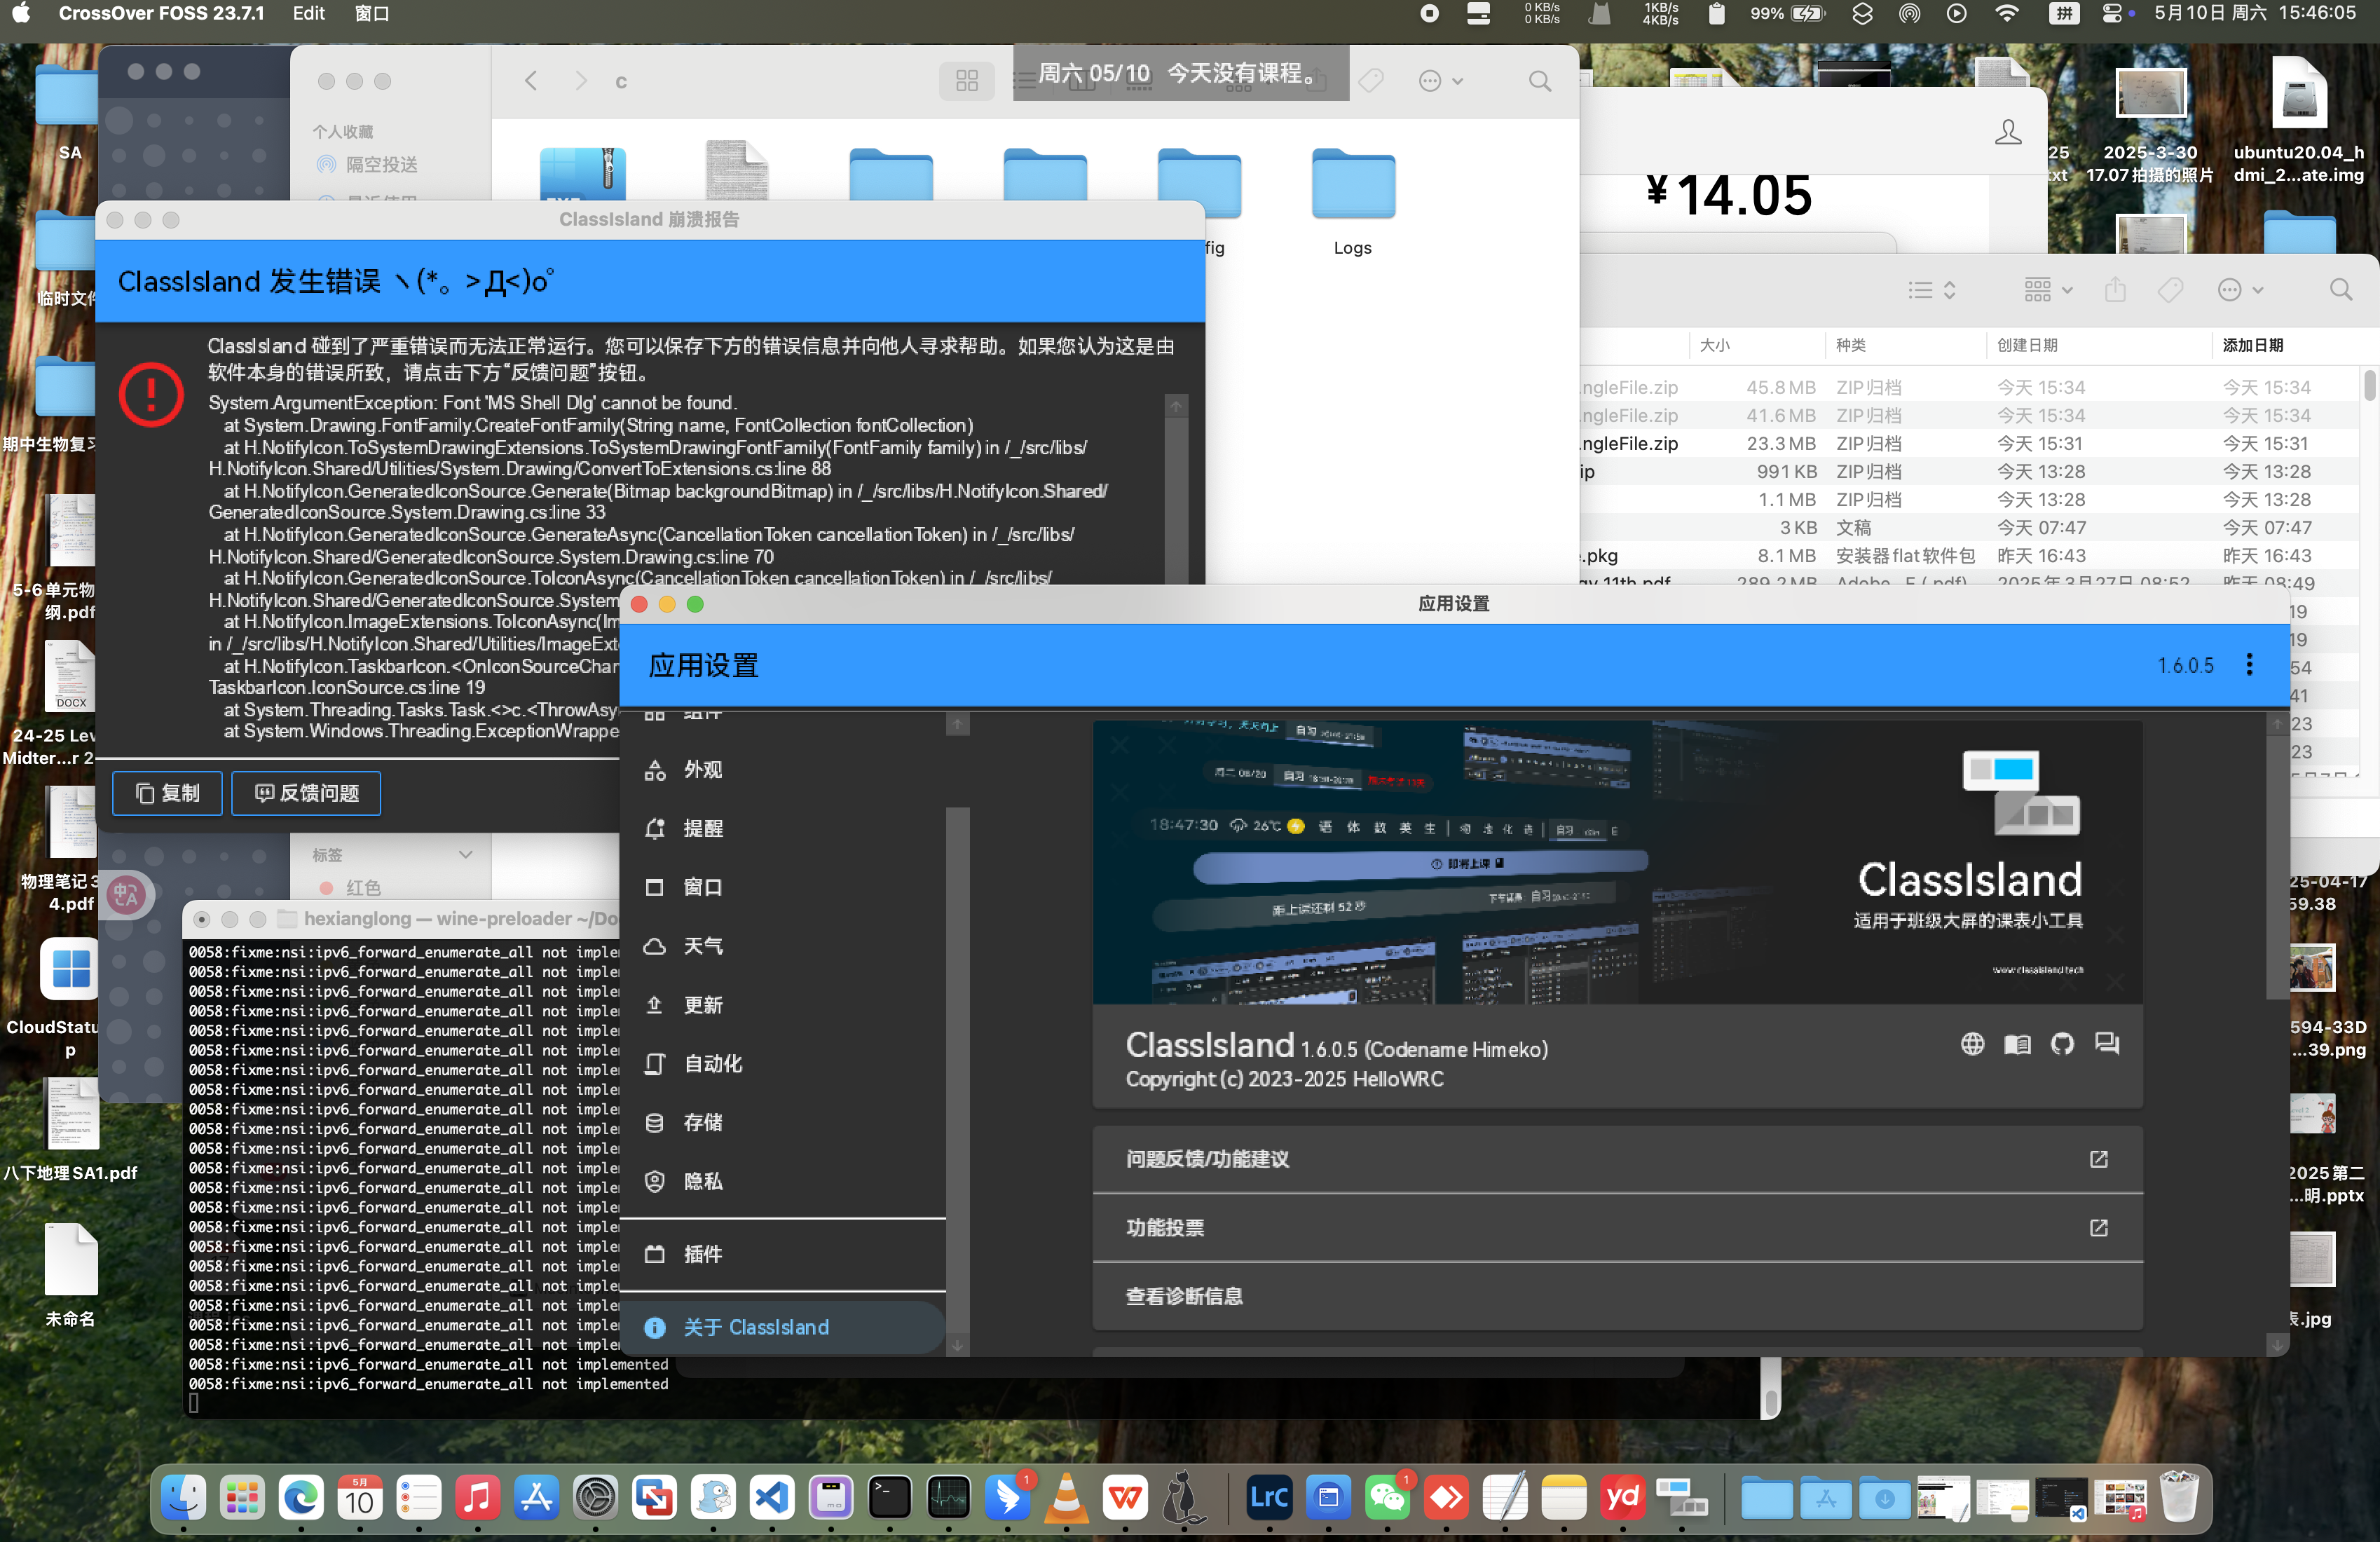
Task: Open the documentation book icon
Action: coord(2017,1043)
